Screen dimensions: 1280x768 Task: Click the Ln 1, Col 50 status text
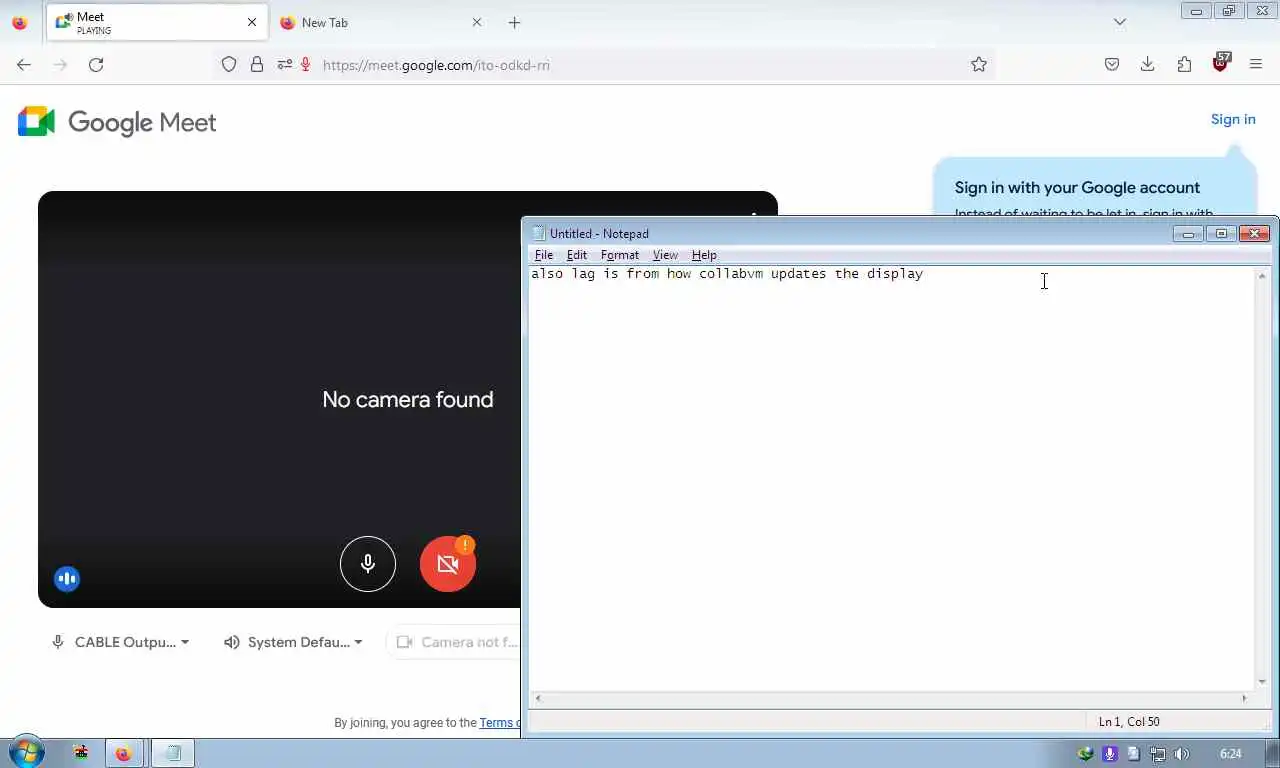[x=1129, y=722]
